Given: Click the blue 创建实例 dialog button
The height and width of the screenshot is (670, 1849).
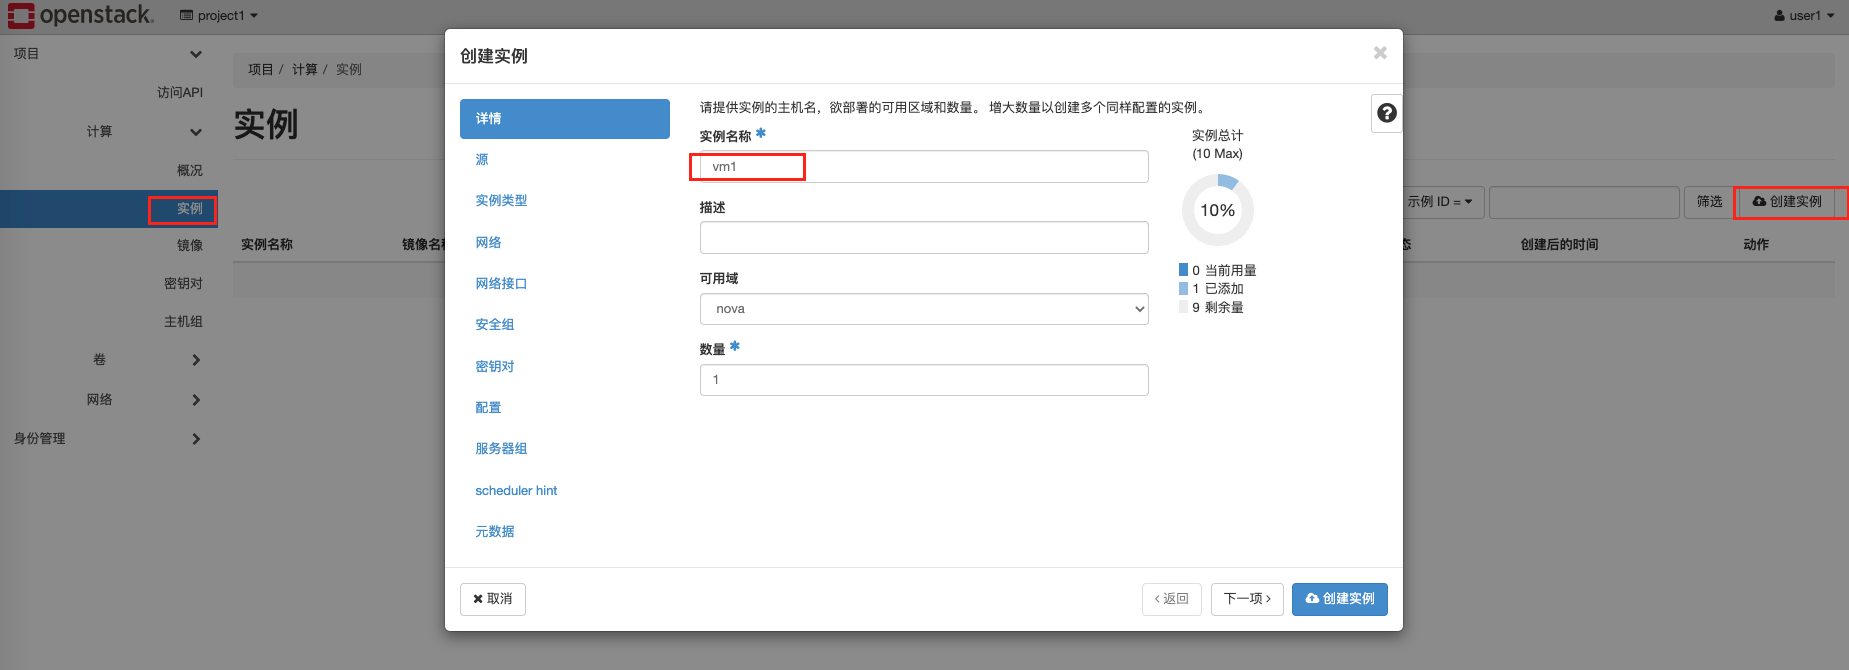Looking at the screenshot, I should 1340,599.
